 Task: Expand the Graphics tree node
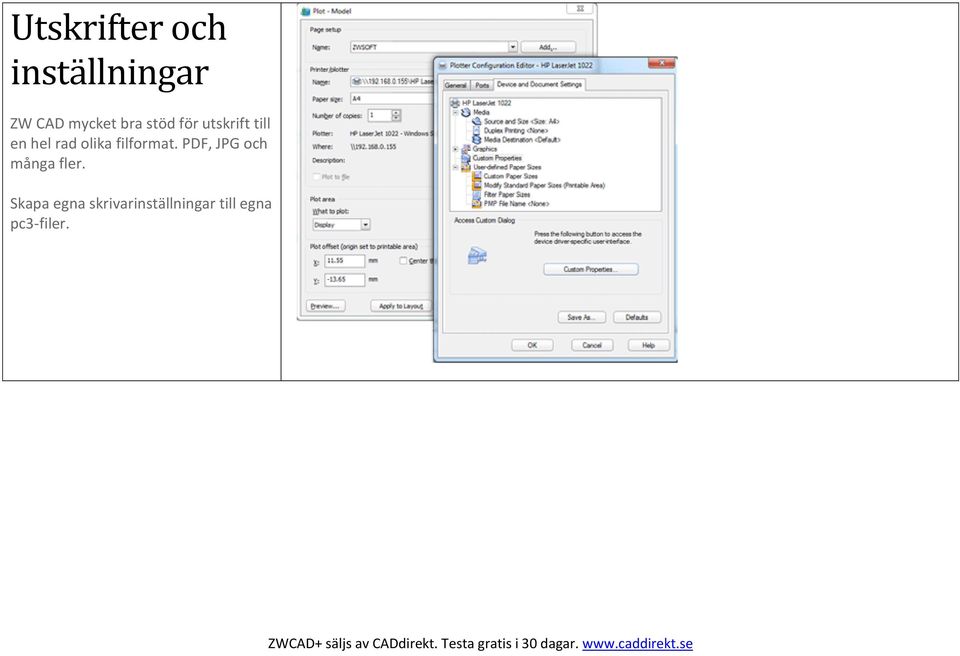coord(455,149)
